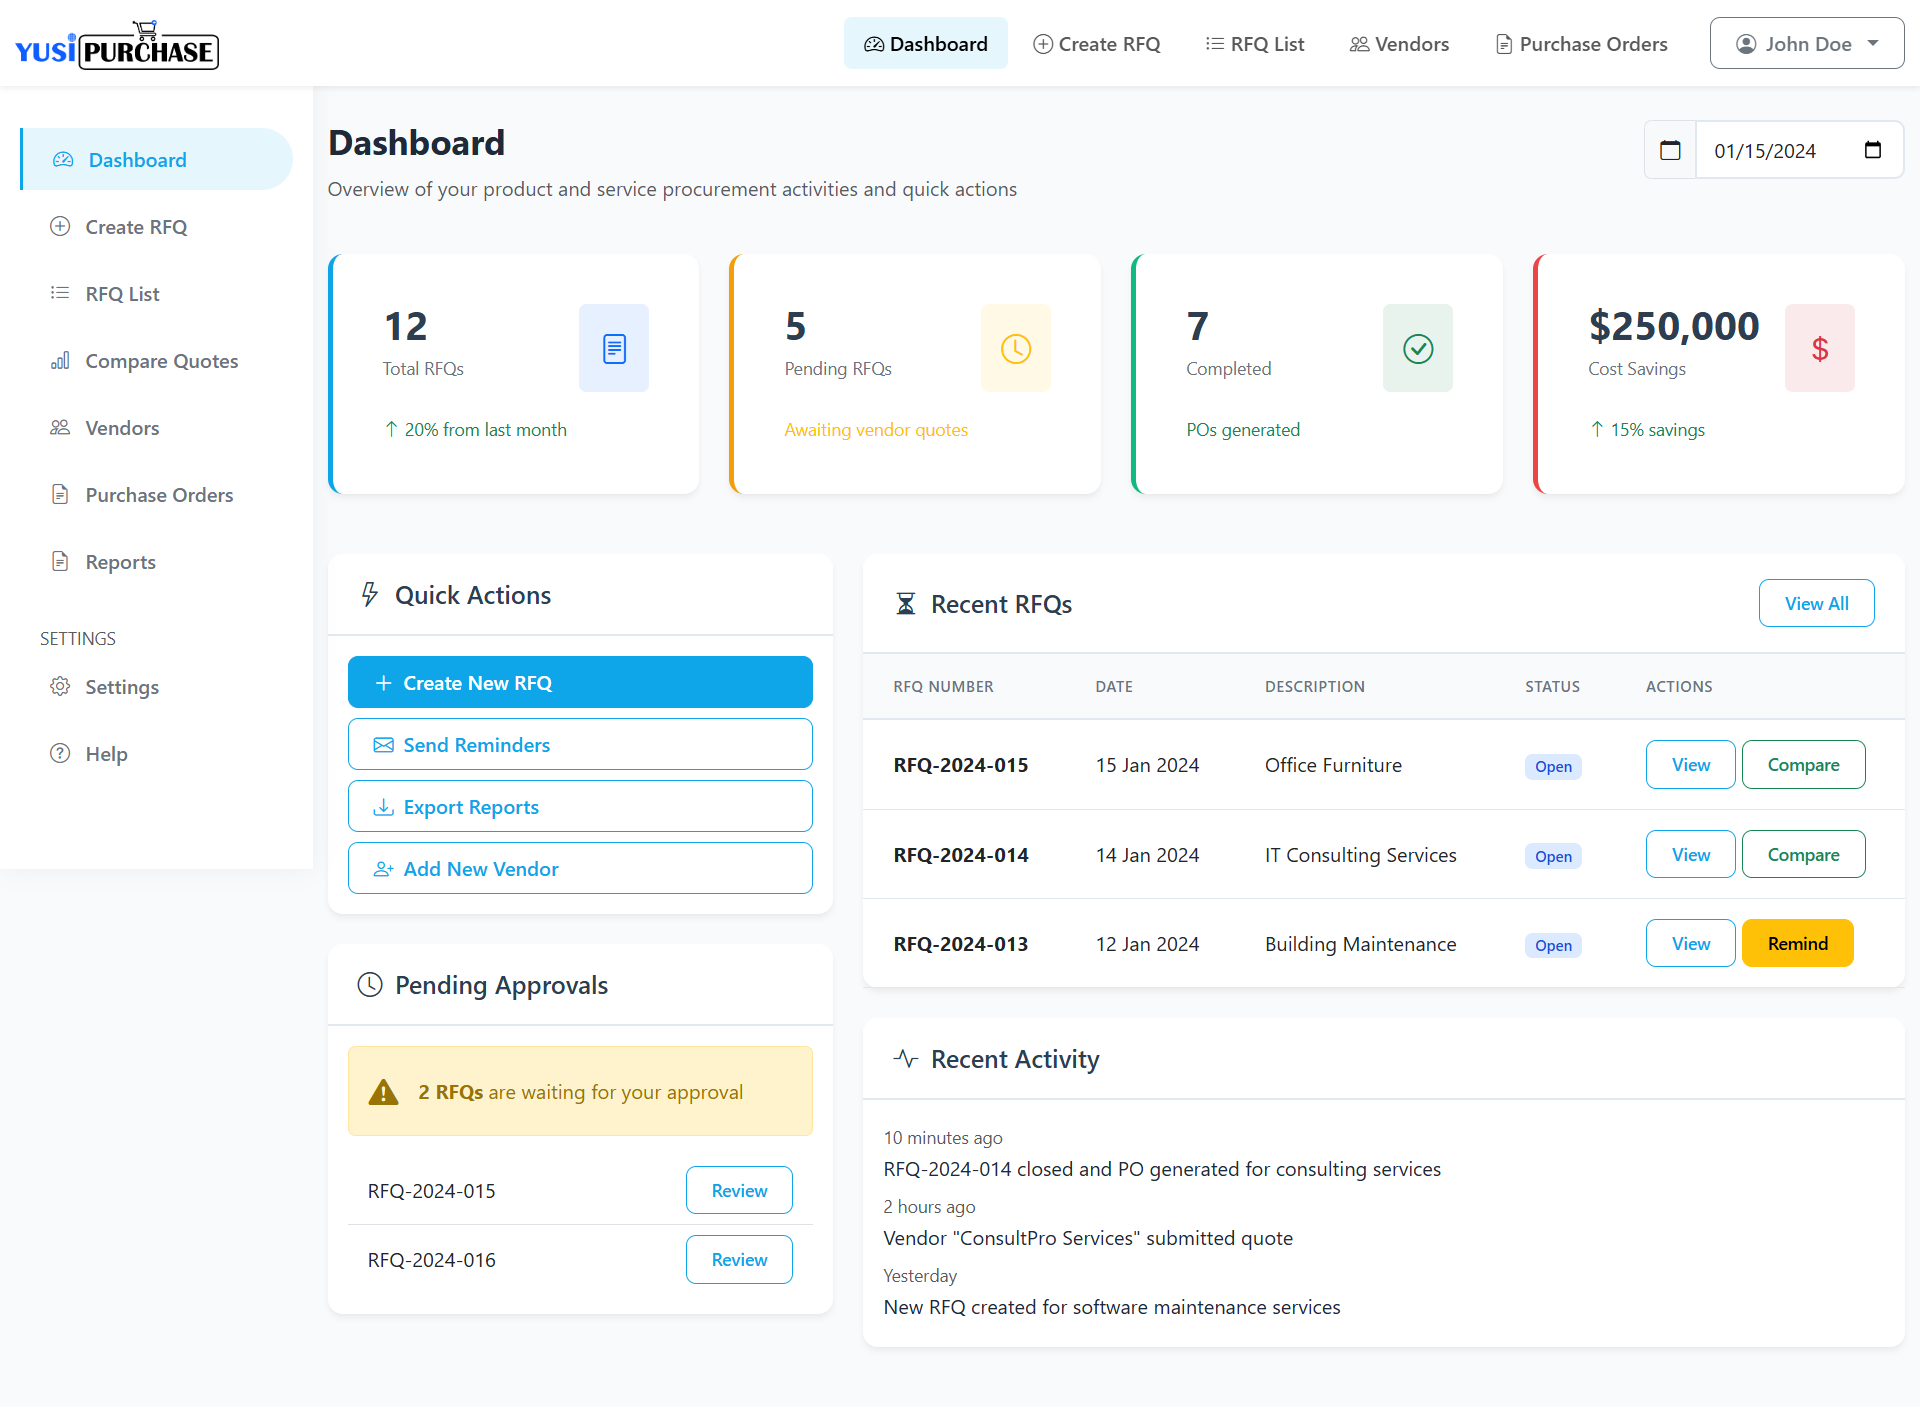Click the hourglass icon beside Recent RFQs

click(x=906, y=603)
